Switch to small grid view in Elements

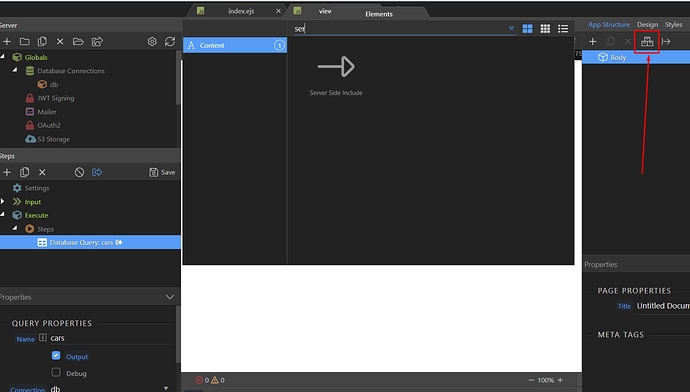pos(545,29)
